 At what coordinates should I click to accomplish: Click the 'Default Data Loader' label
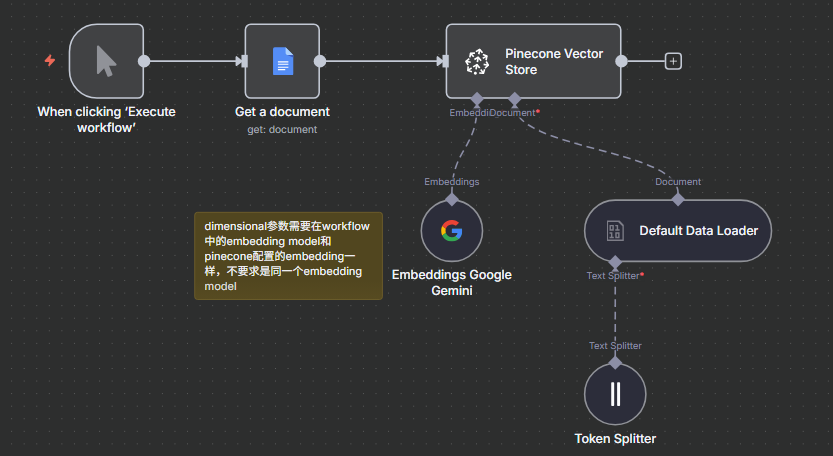pyautogui.click(x=699, y=231)
